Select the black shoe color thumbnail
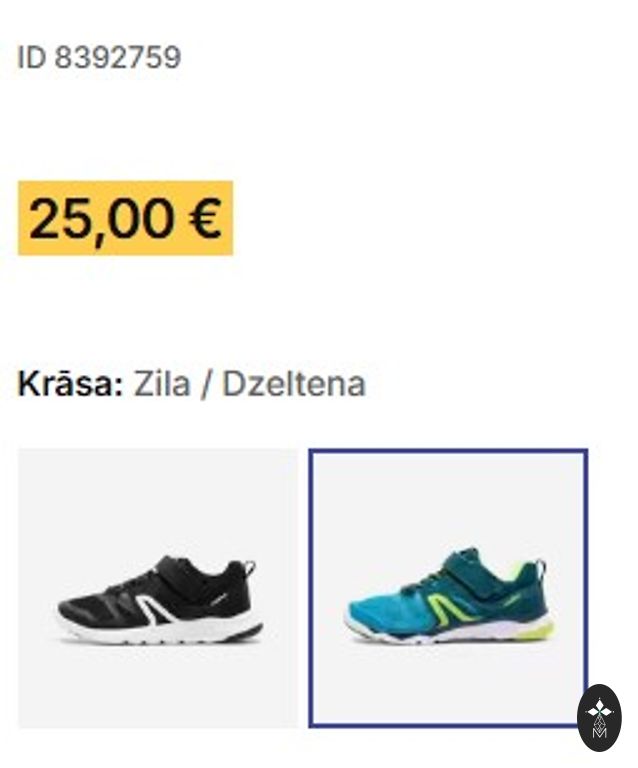The width and height of the screenshot is (638, 768). (x=158, y=588)
